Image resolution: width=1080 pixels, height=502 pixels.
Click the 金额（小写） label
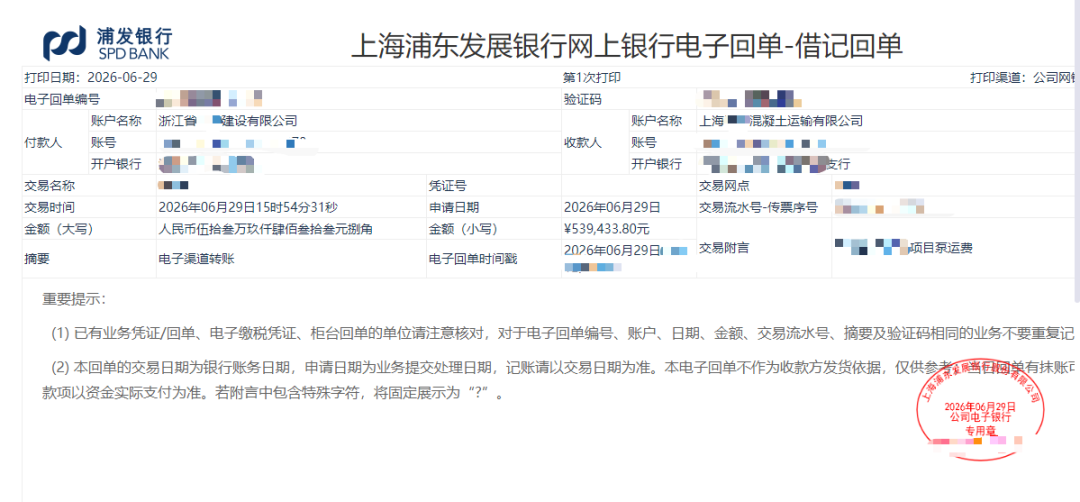[462, 229]
